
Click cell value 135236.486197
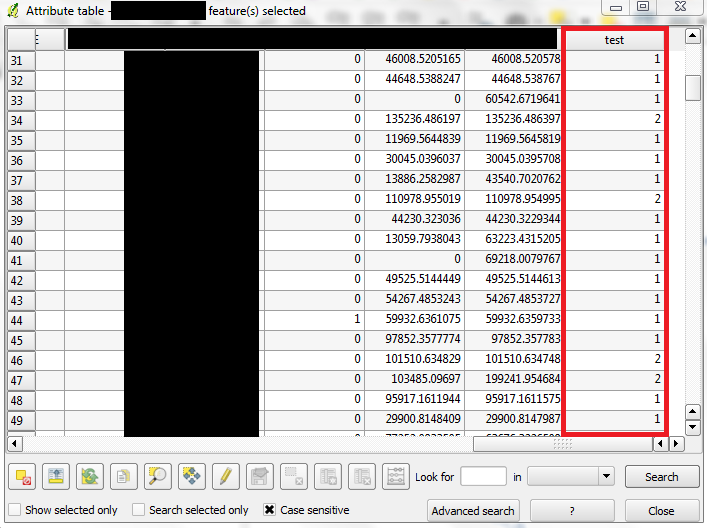tap(423, 119)
